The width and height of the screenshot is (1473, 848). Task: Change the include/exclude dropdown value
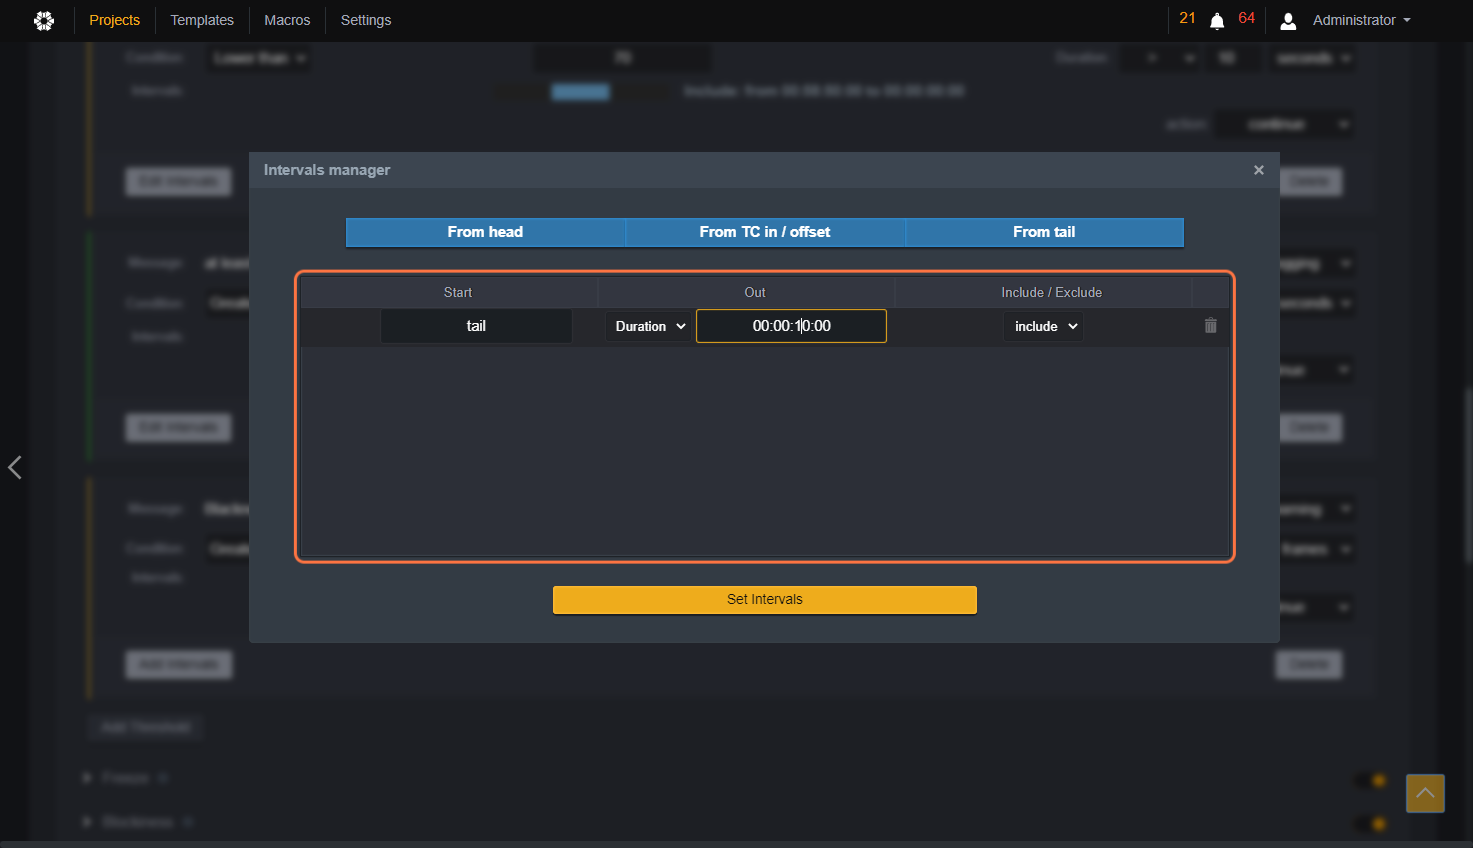click(1043, 326)
